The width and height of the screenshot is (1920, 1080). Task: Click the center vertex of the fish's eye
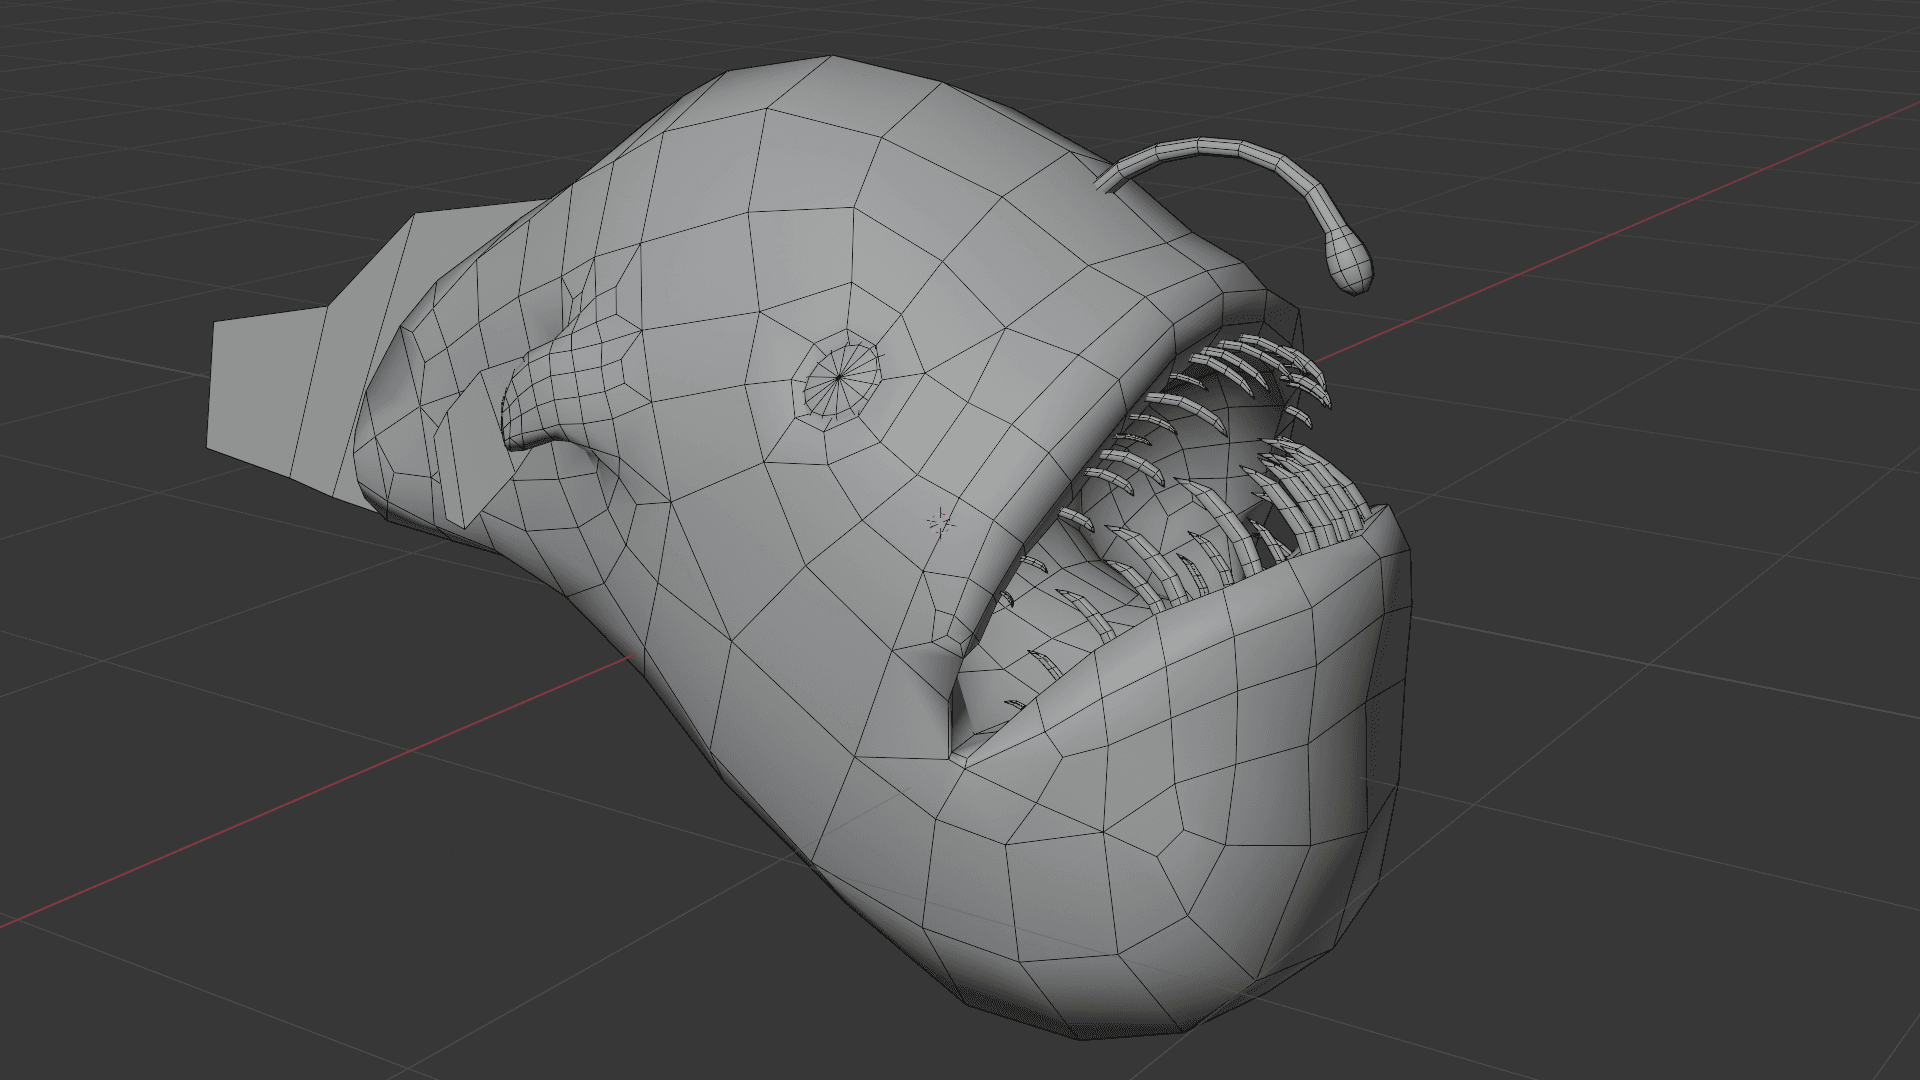[838, 377]
